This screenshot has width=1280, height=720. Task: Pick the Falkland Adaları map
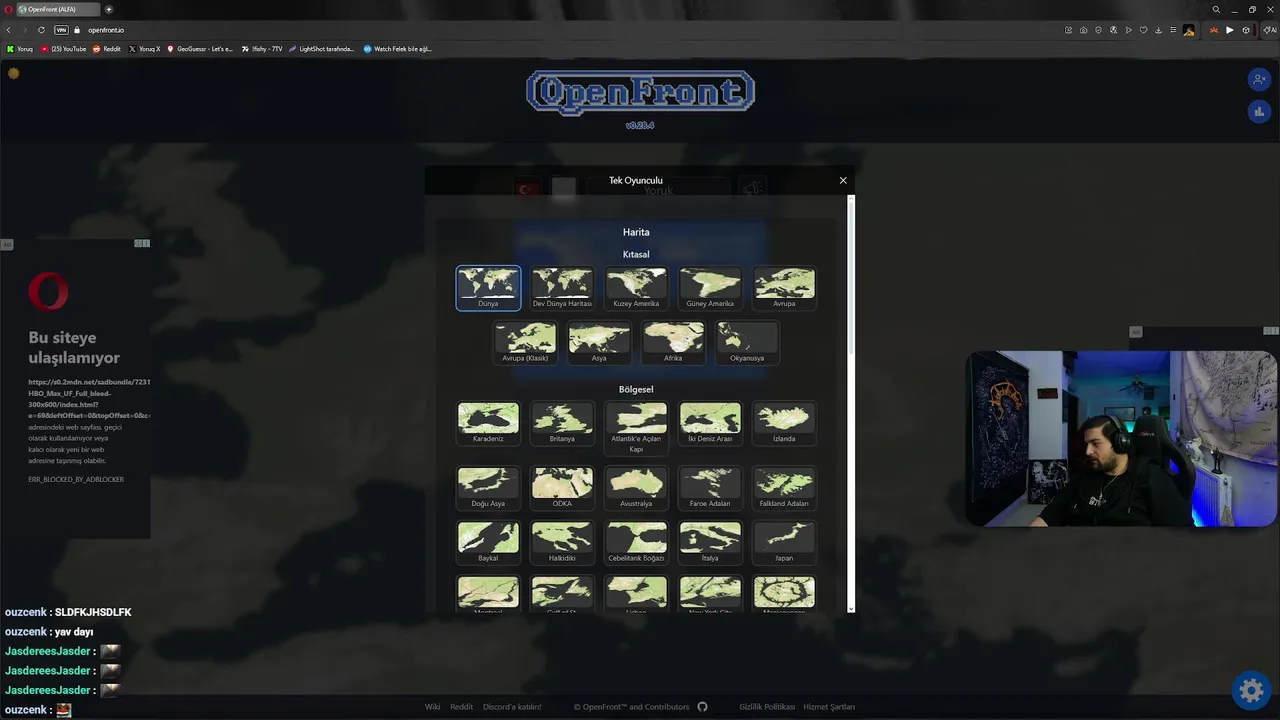(x=784, y=488)
